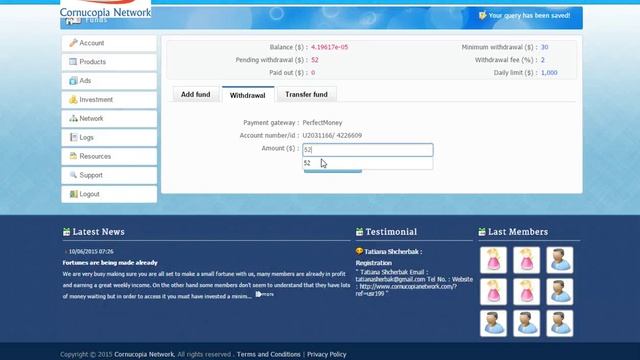Click the news date 10/06/2015 07:26
This screenshot has width=640, height=360.
pyautogui.click(x=91, y=251)
